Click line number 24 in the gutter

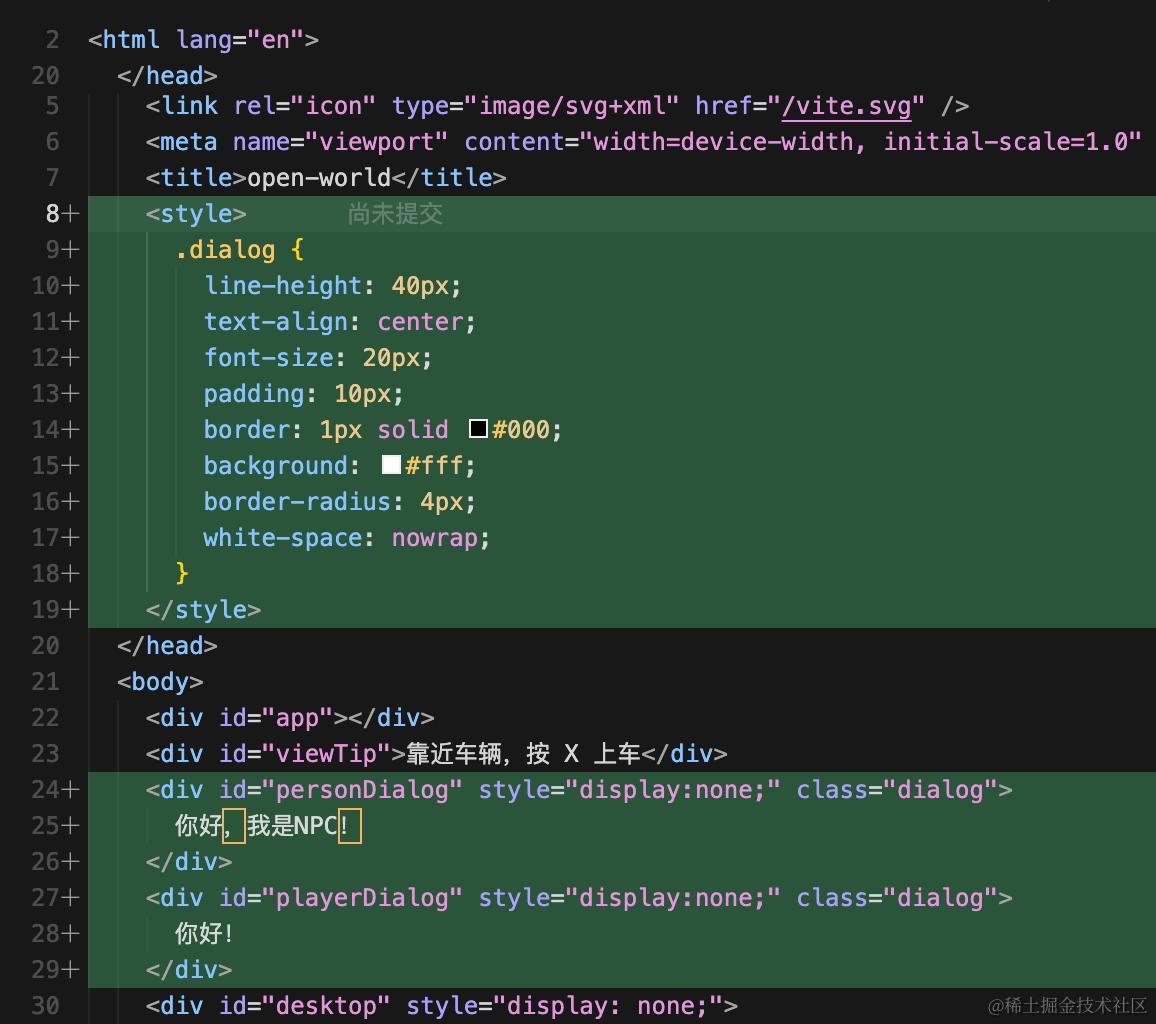[x=45, y=790]
